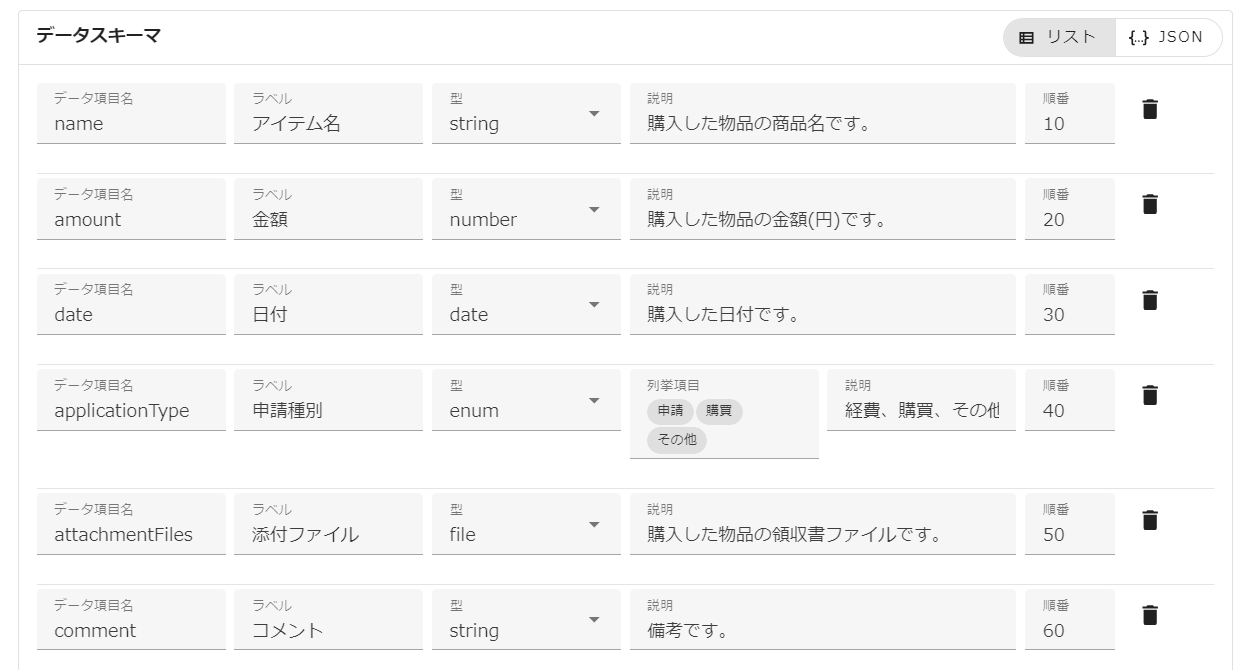
Task: Delete the applicationType row
Action: [x=1150, y=396]
